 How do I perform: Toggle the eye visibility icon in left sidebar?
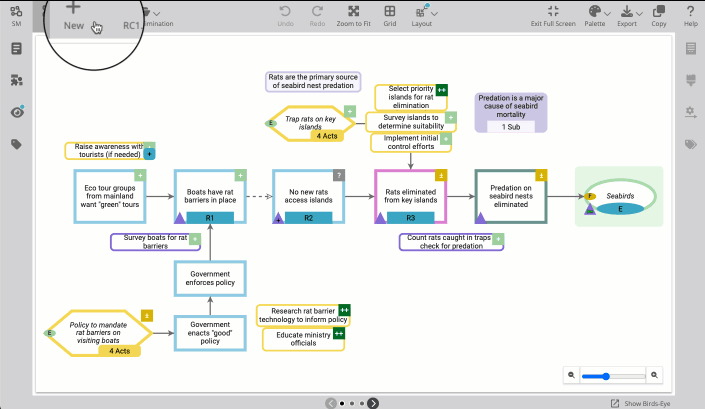tap(17, 112)
